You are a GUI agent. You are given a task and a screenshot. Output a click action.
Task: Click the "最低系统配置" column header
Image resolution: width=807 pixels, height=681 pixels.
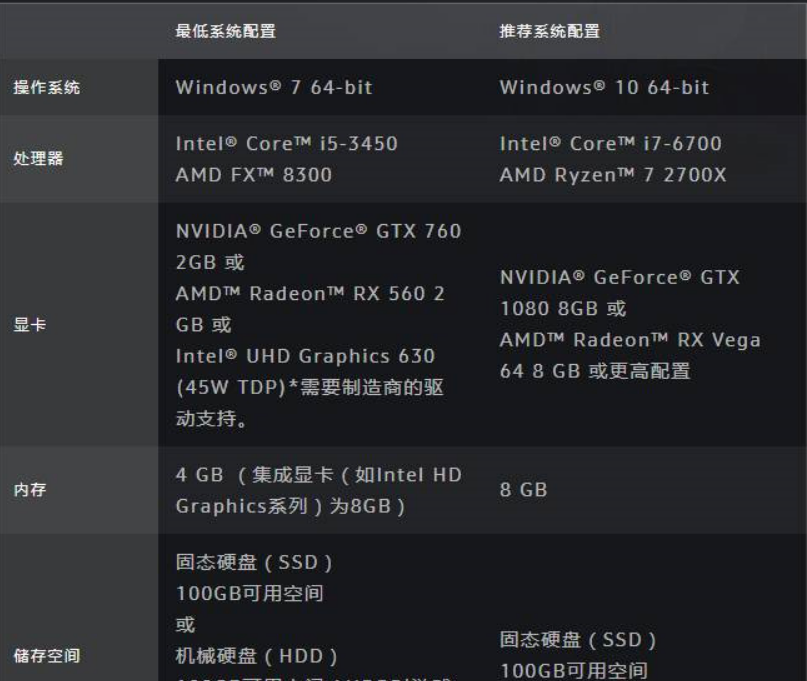pyautogui.click(x=225, y=31)
